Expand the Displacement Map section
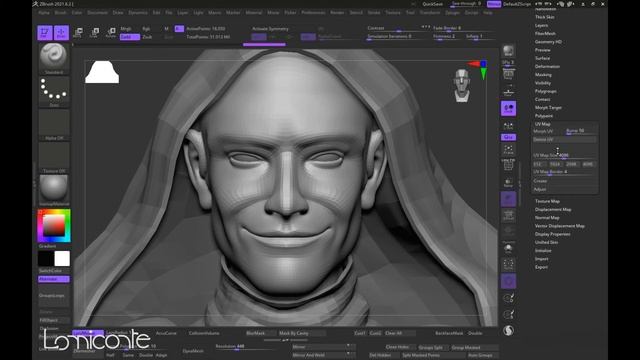The image size is (640, 360). pyautogui.click(x=553, y=209)
